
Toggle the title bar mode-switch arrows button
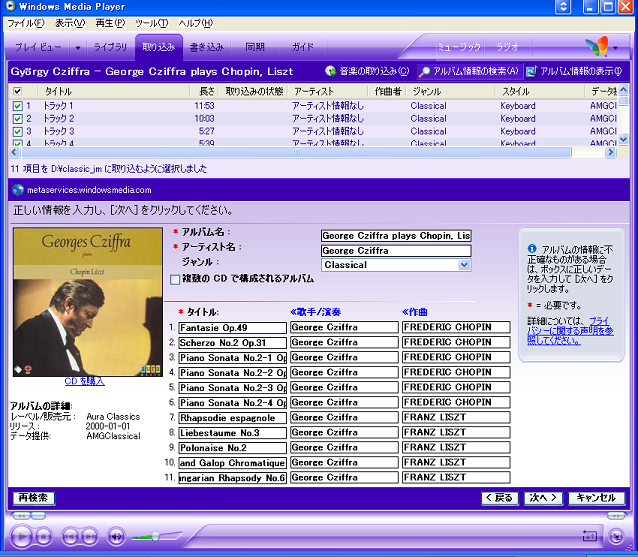[563, 7]
